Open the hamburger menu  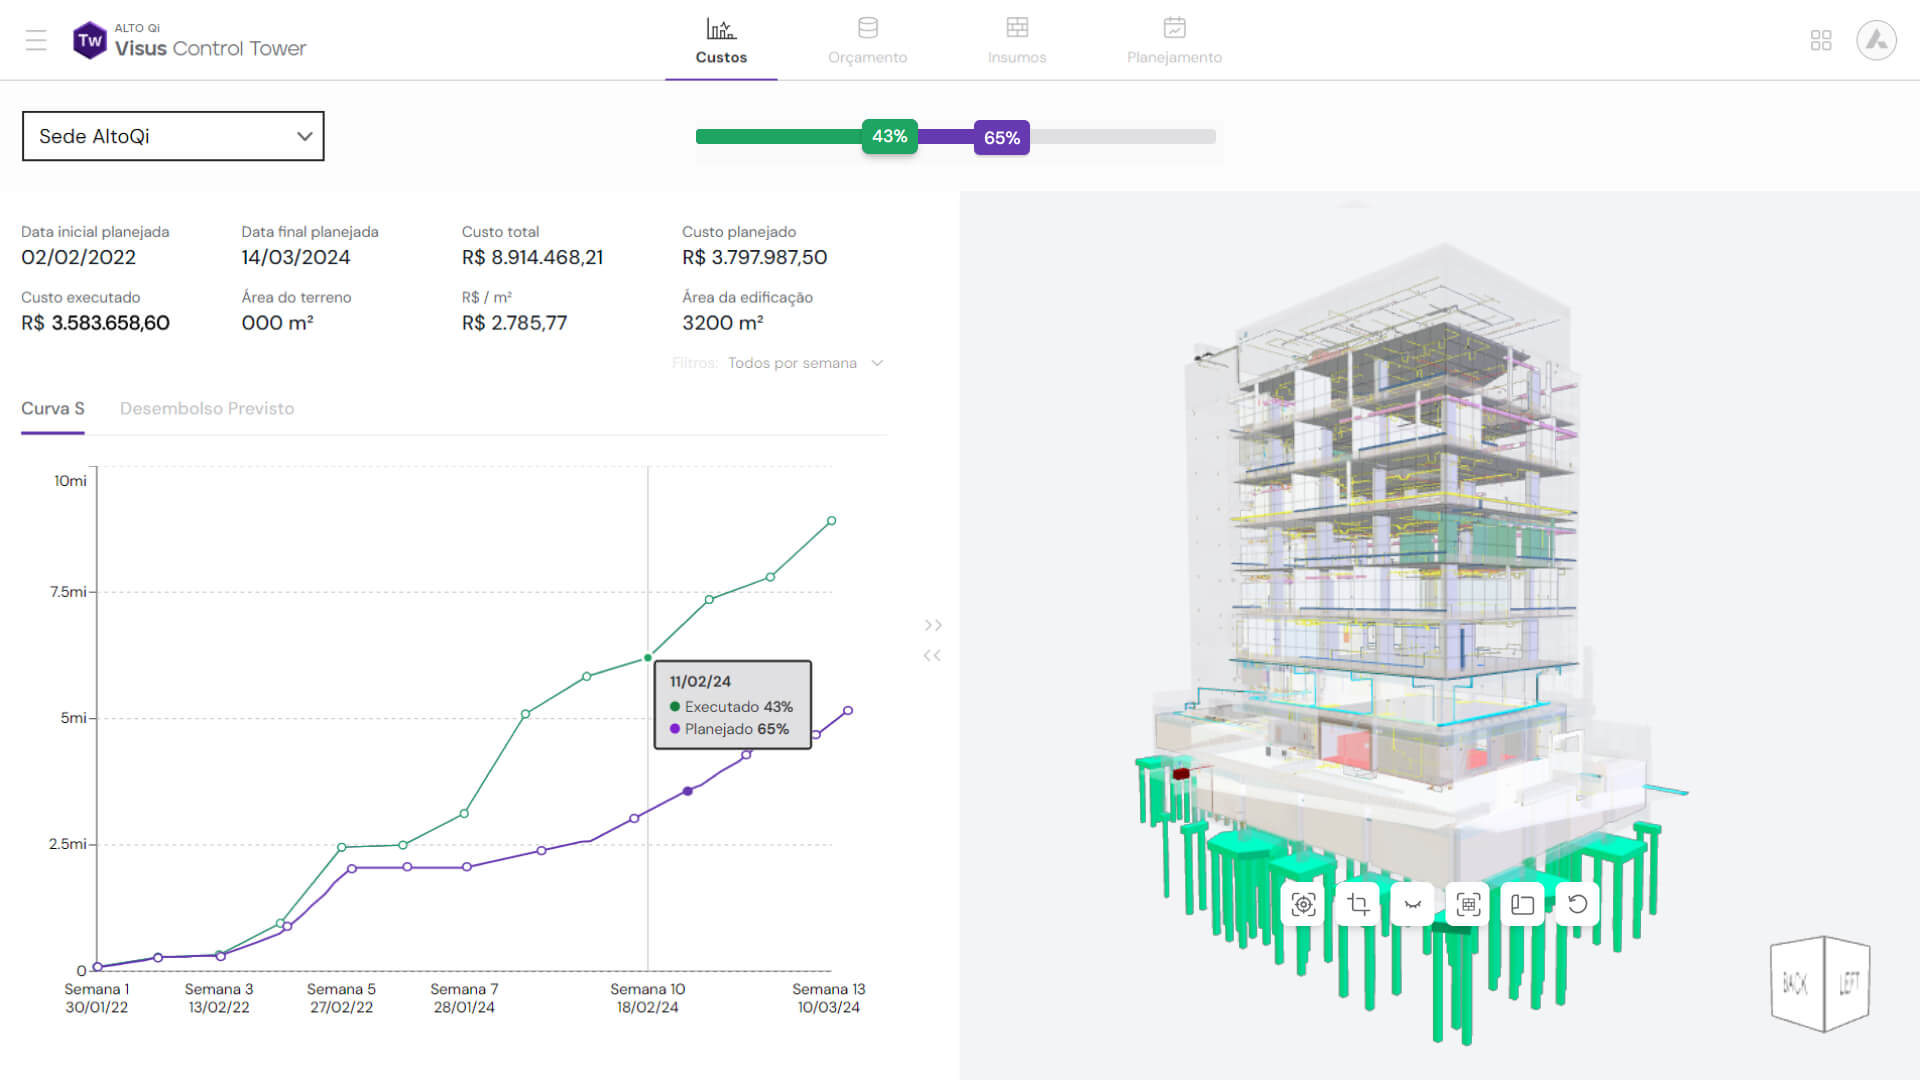36,40
